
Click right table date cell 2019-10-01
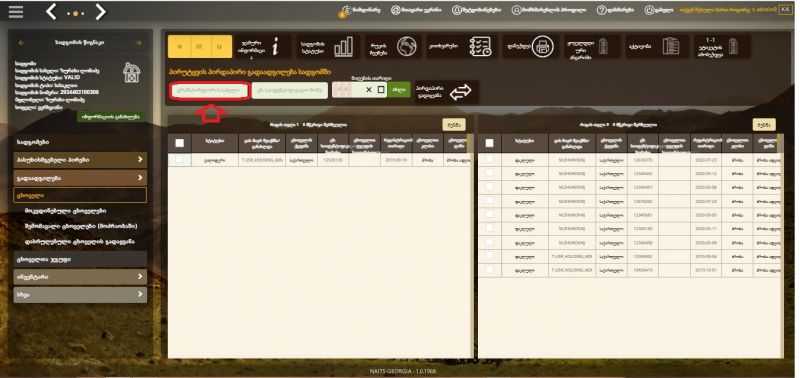pyautogui.click(x=706, y=270)
